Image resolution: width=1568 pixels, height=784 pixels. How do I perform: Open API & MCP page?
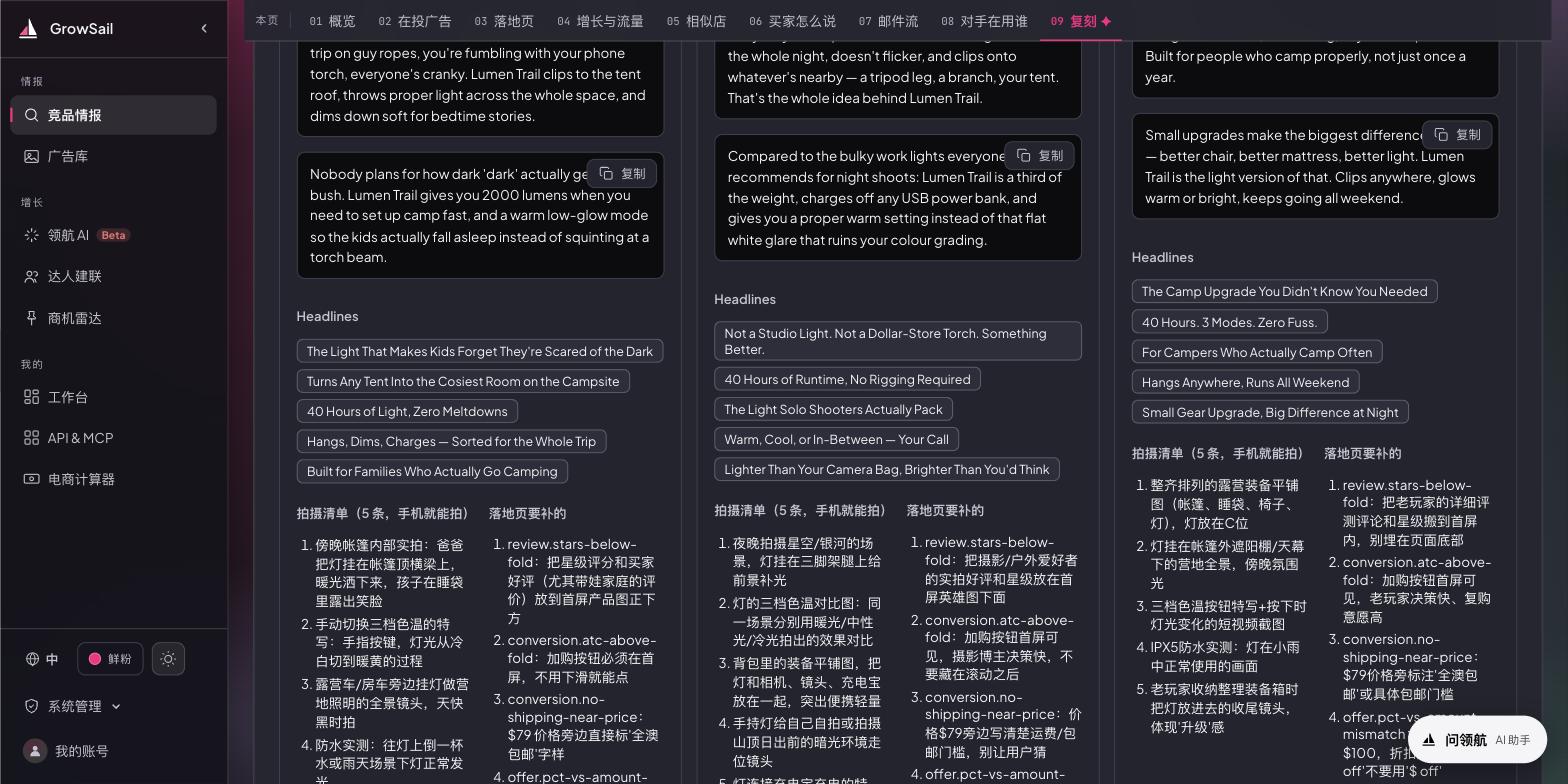pyautogui.click(x=113, y=438)
